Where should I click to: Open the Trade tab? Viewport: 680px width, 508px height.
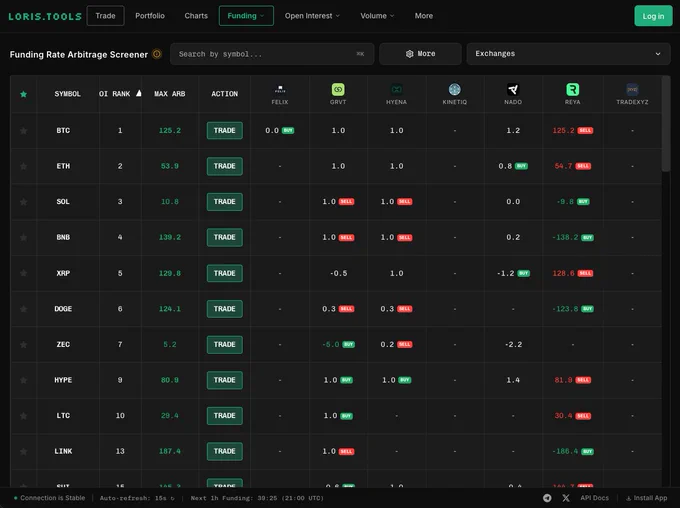(x=105, y=16)
